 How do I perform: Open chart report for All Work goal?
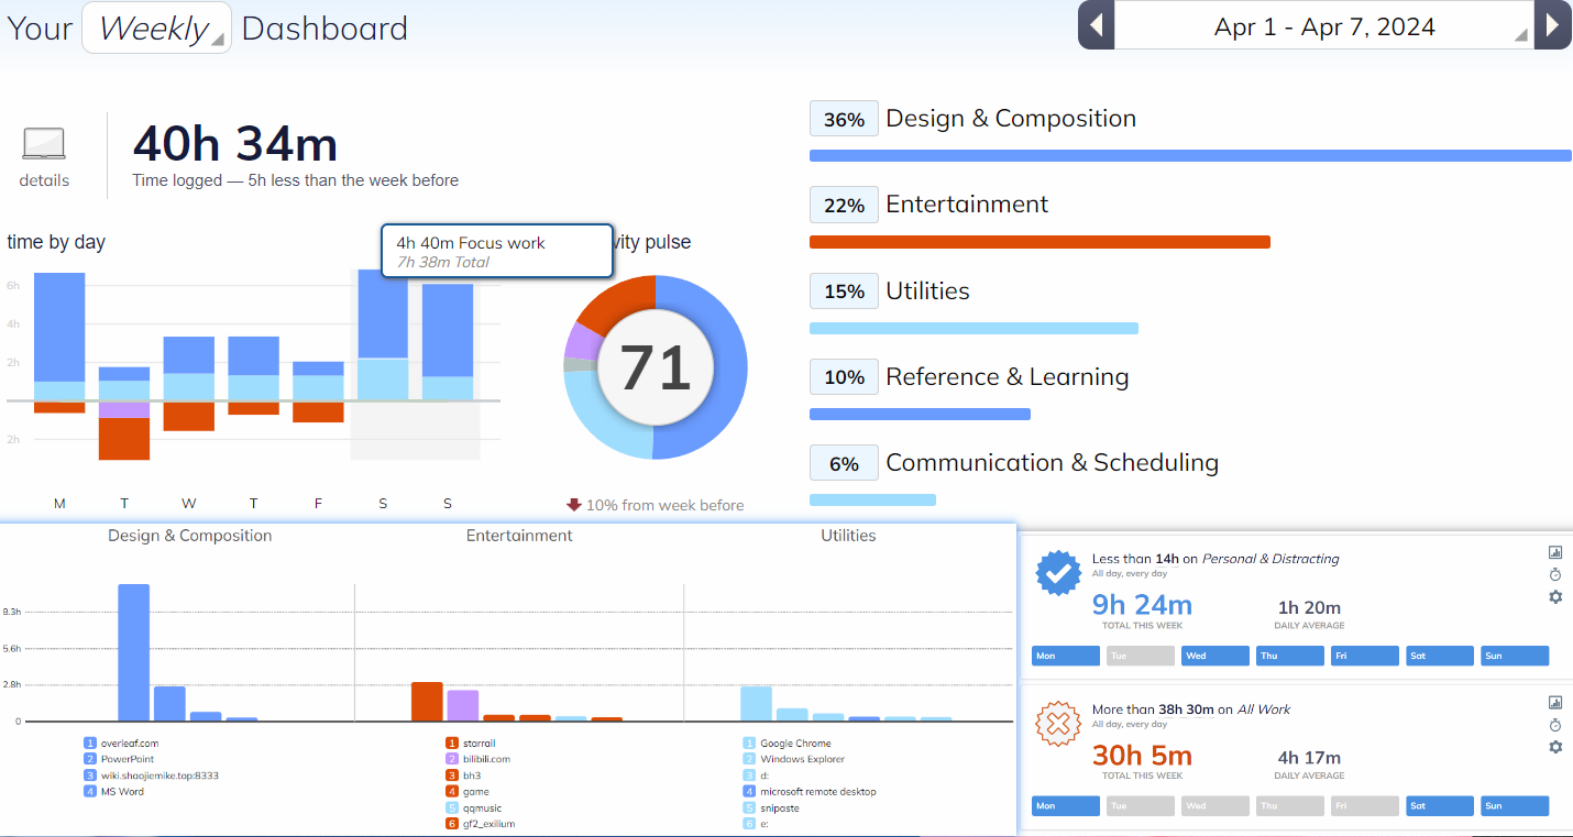tap(1555, 703)
